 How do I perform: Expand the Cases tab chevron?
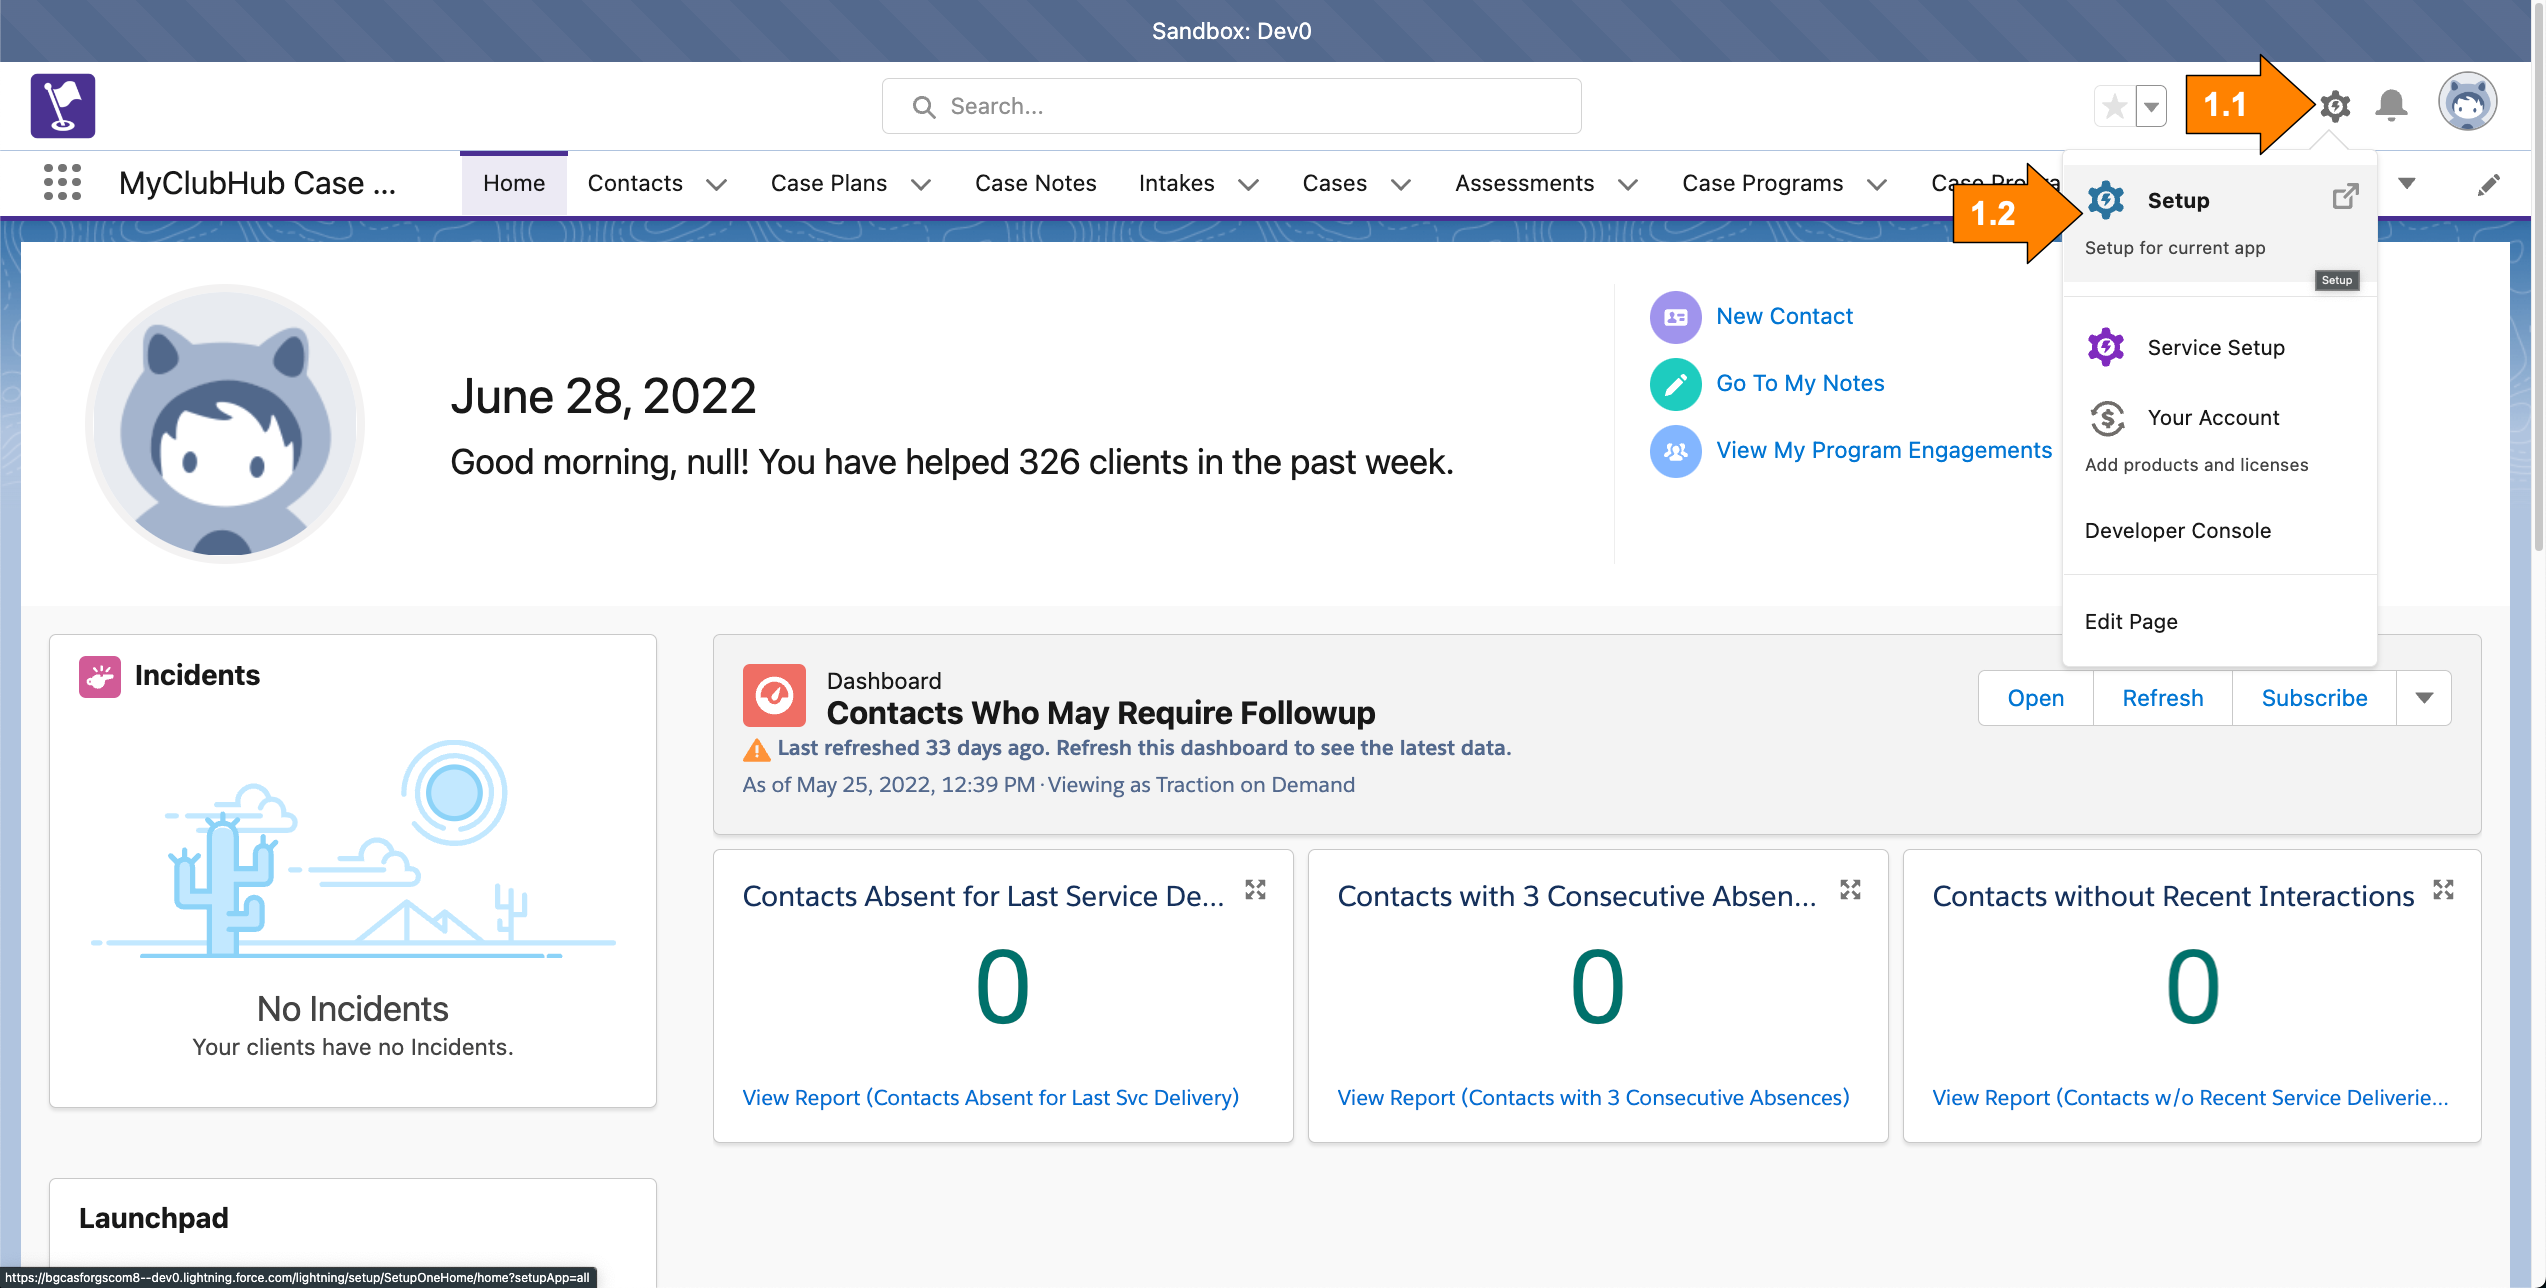tap(1401, 185)
